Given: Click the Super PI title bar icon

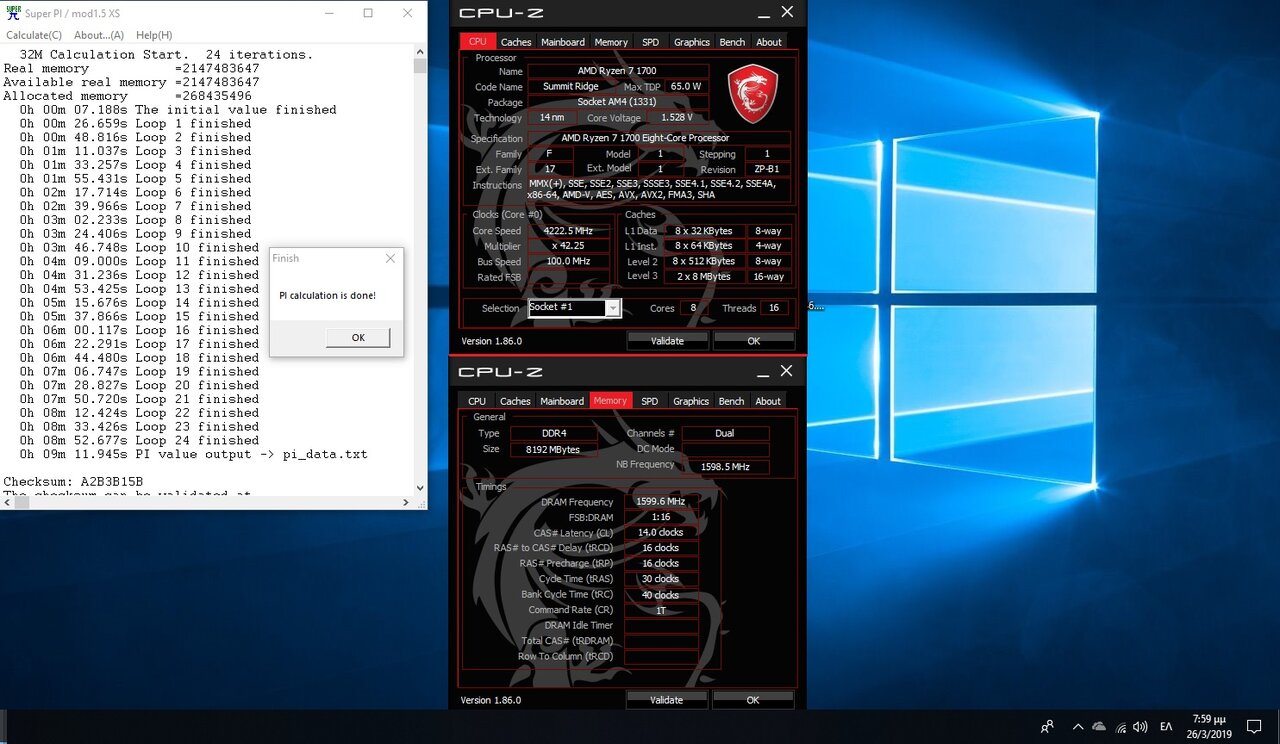Looking at the screenshot, I should tap(12, 13).
